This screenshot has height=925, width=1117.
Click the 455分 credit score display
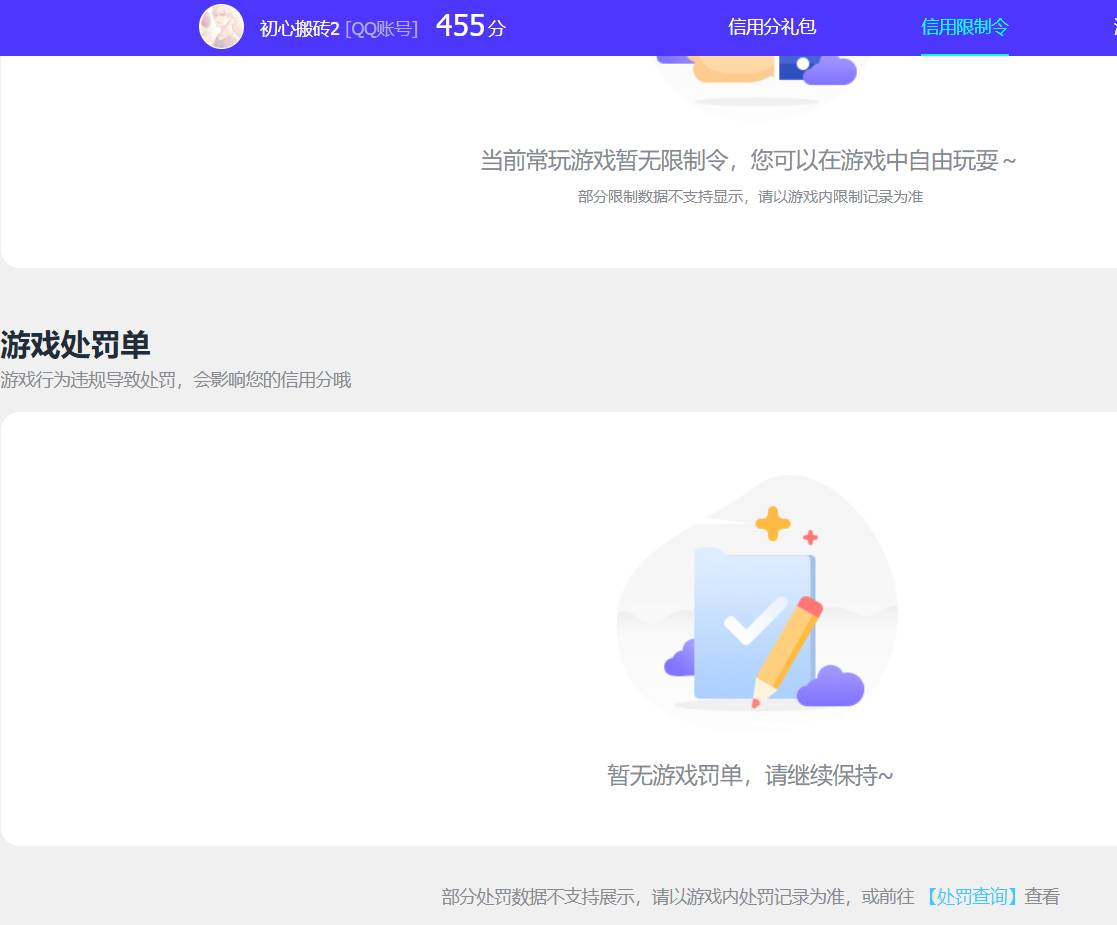470,26
